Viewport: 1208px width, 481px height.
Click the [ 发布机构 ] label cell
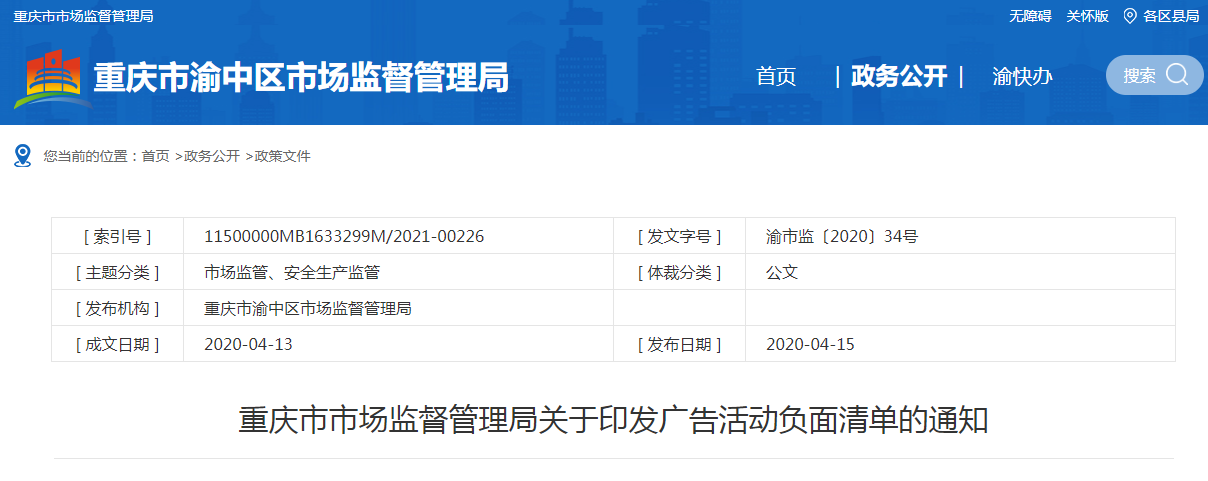(118, 308)
